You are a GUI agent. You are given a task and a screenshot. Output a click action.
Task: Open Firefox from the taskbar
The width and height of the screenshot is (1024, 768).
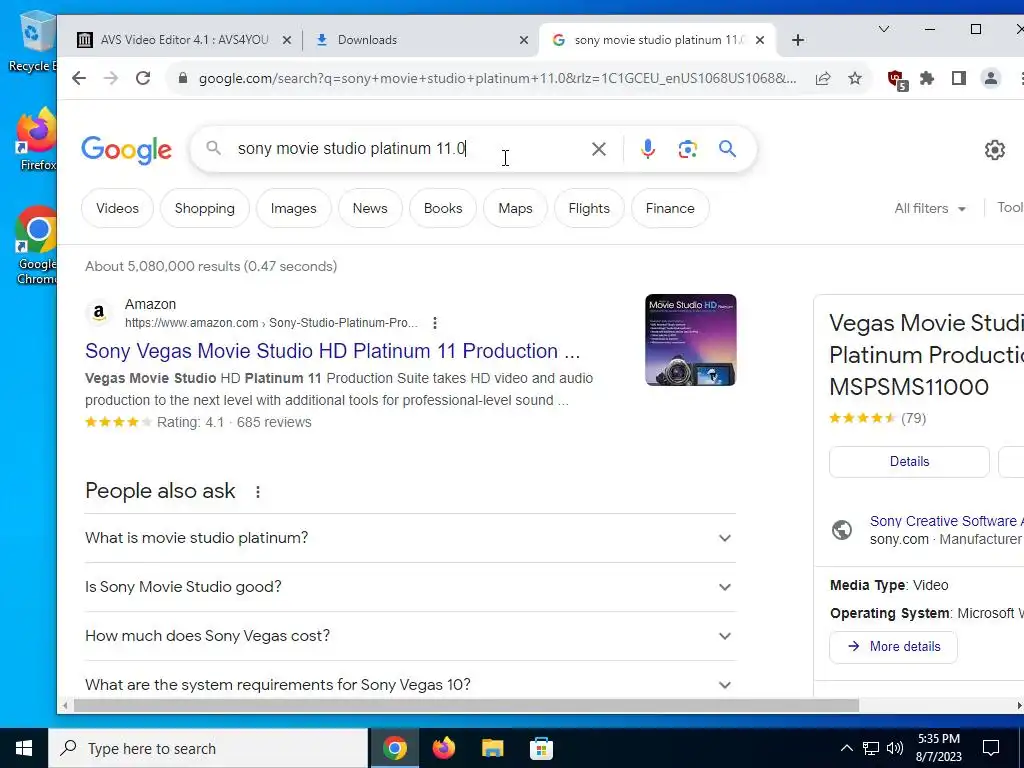point(443,748)
